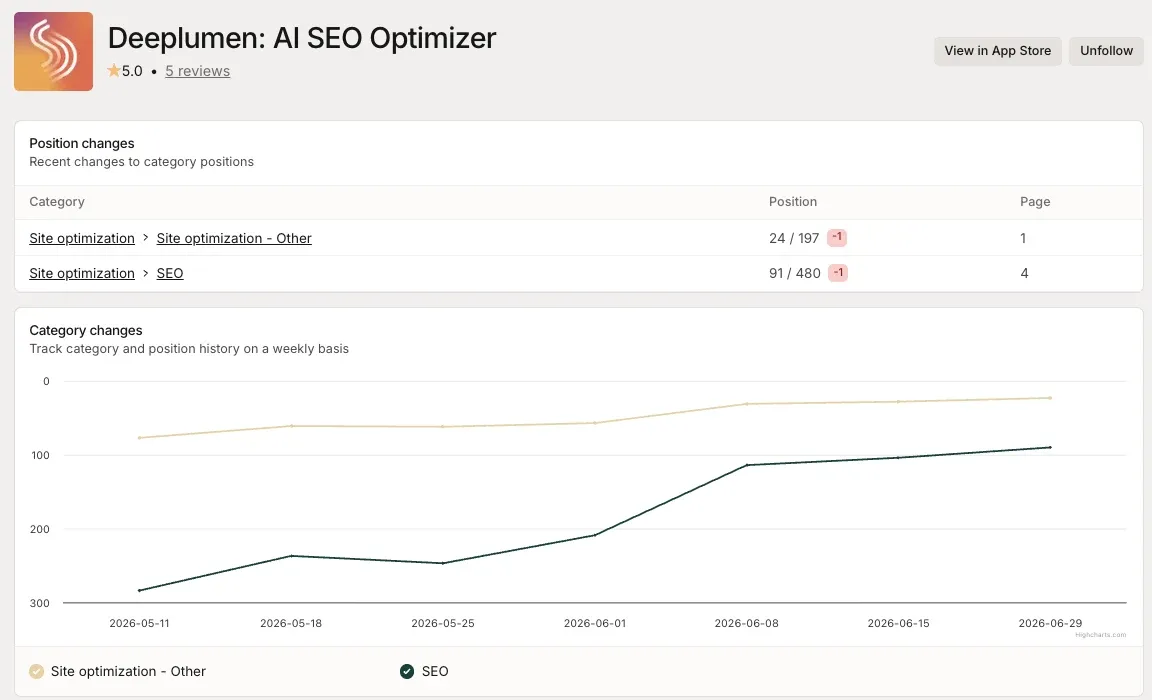Click the Deeplumen app logo icon
Viewport: 1152px width, 700px height.
[54, 51]
